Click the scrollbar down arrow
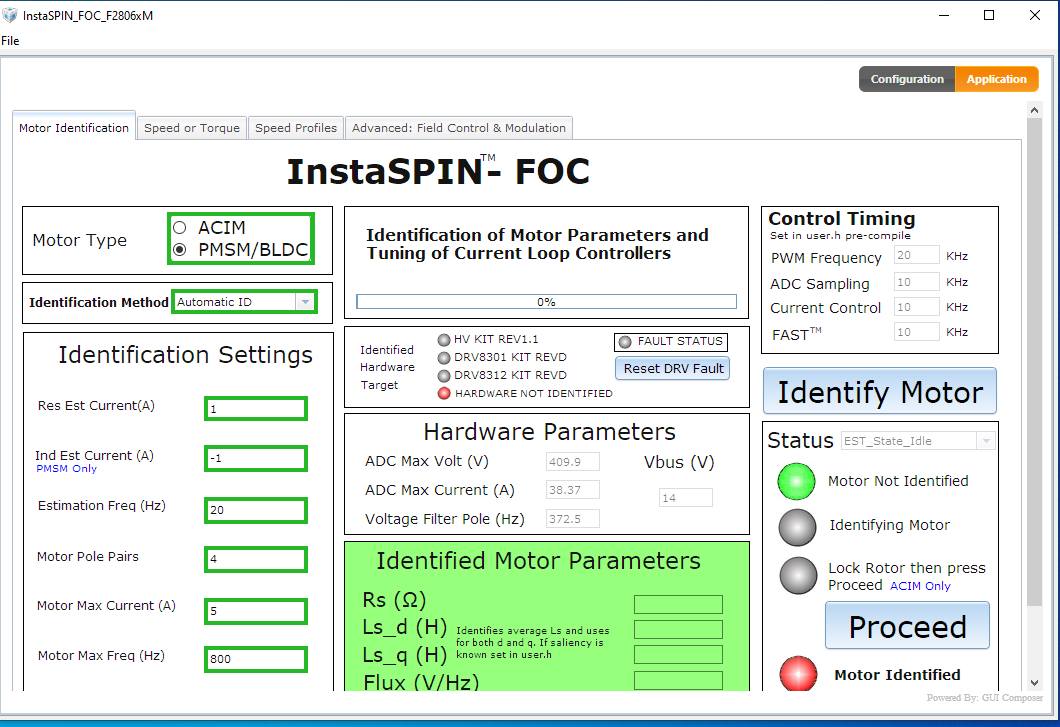This screenshot has height=727, width=1060. 1034,683
